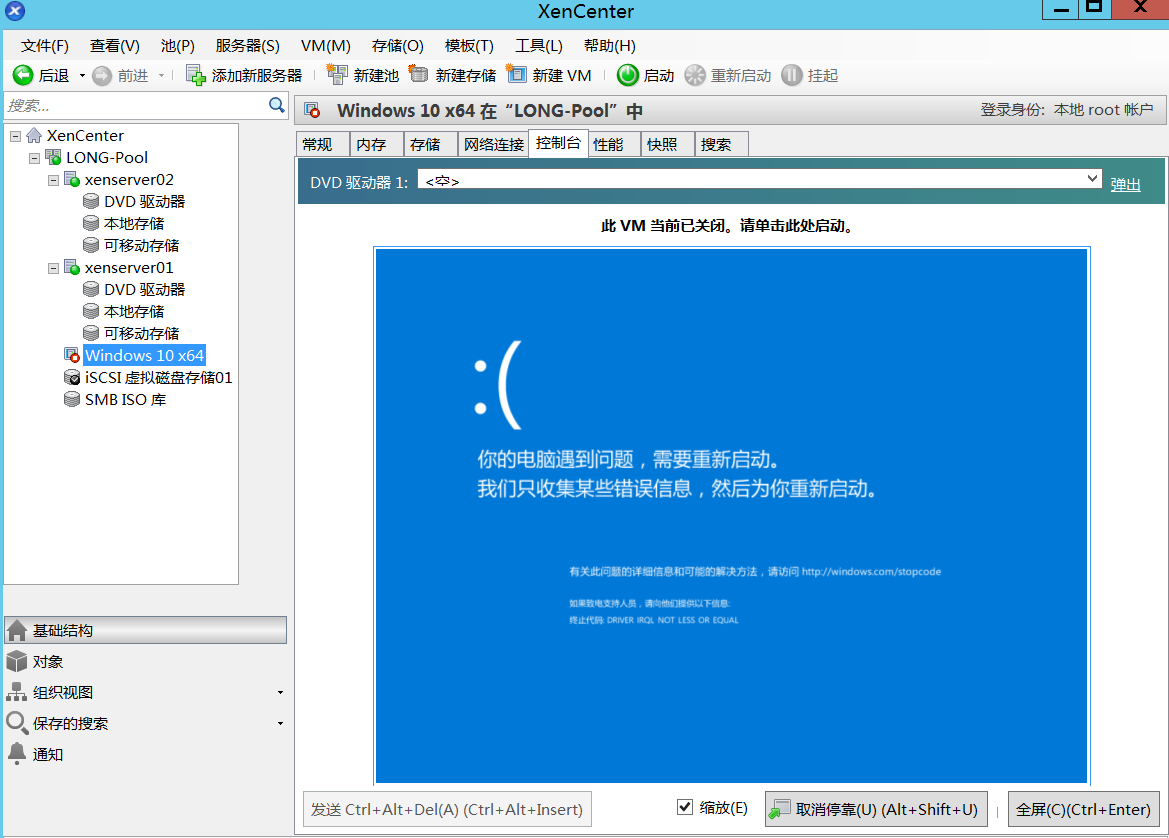Viewport: 1169px width, 838px height.
Task: Switch to the General (常规) tab
Action: pyautogui.click(x=323, y=144)
